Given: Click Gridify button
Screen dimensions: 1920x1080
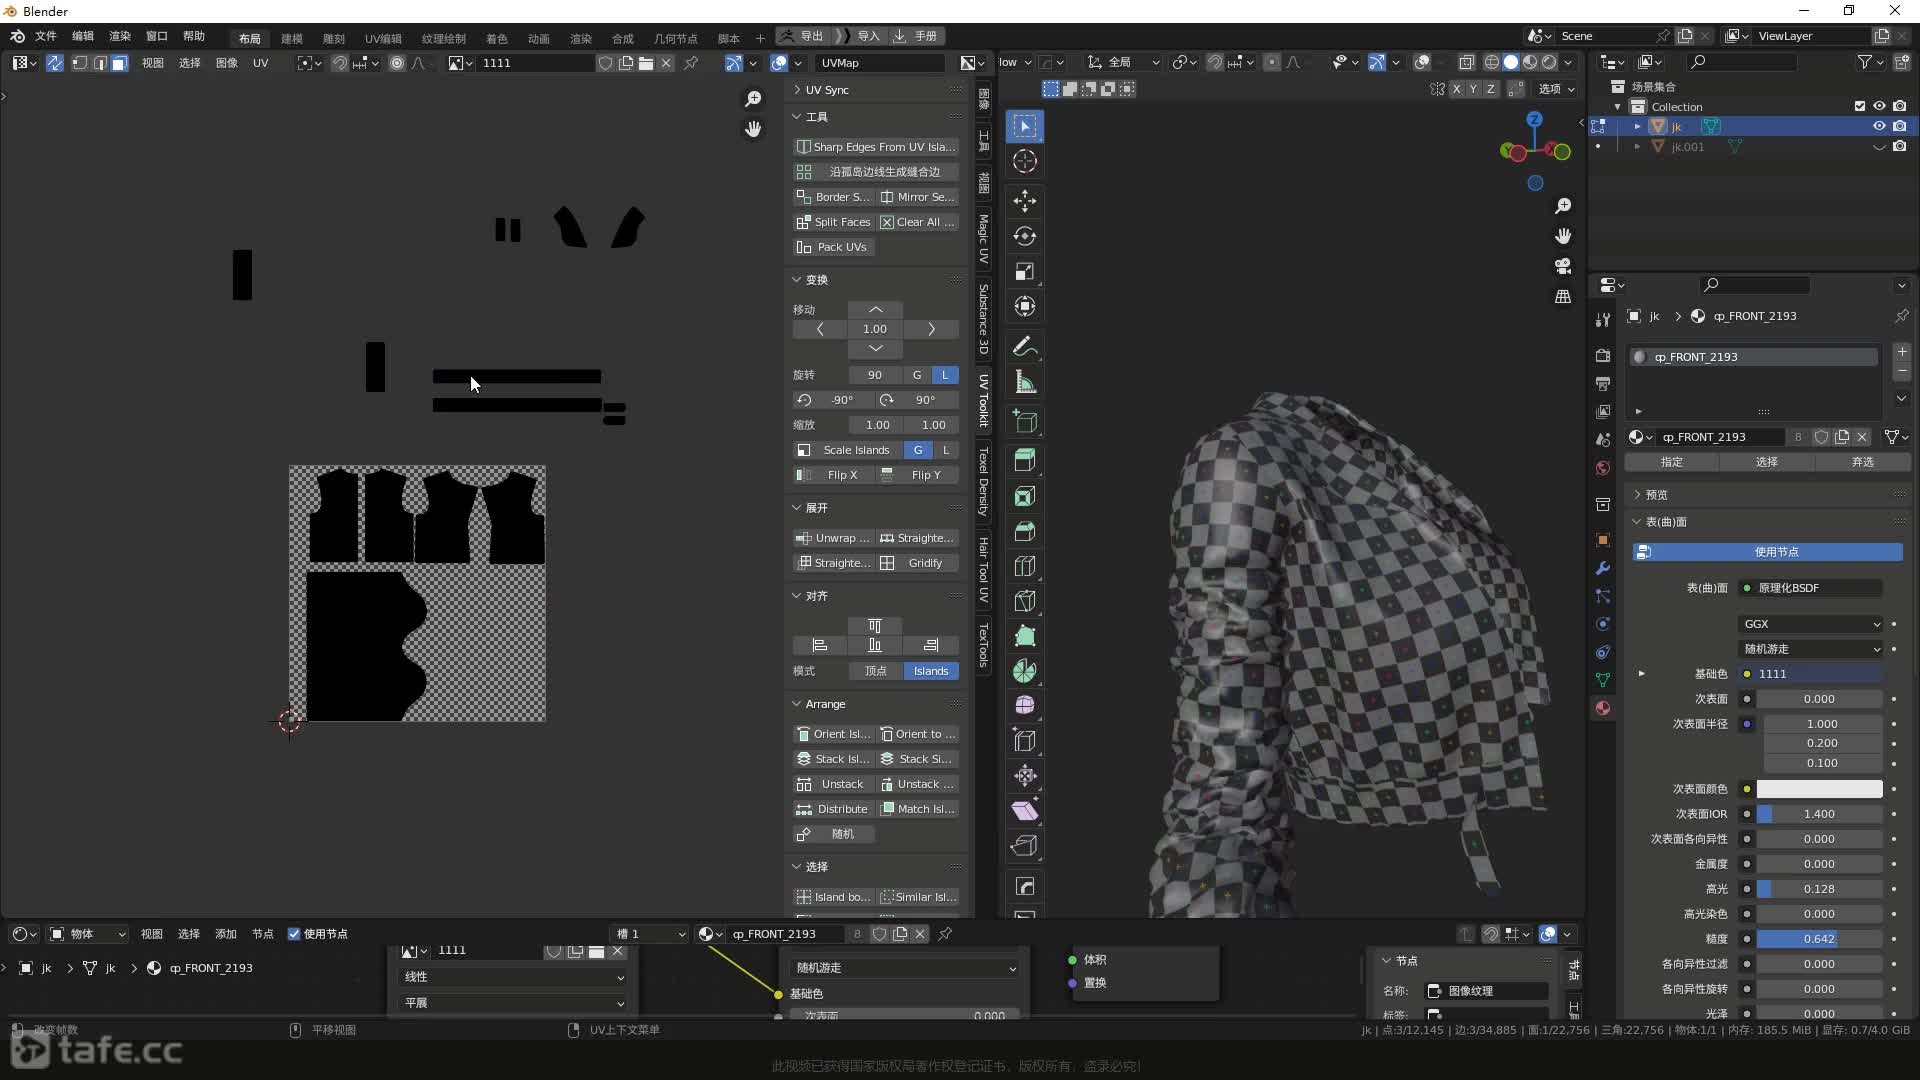Looking at the screenshot, I should tap(917, 563).
